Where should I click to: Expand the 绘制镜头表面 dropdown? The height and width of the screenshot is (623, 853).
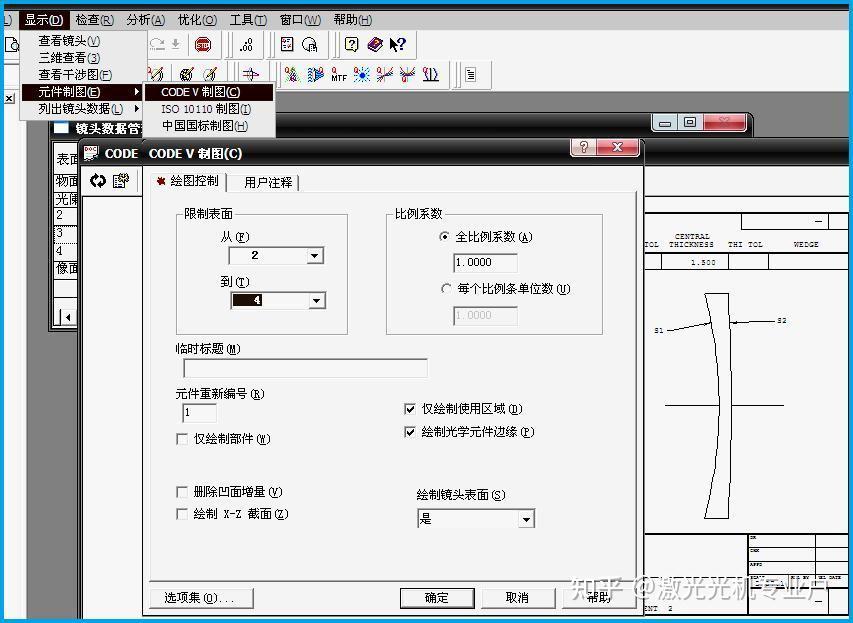coord(524,518)
